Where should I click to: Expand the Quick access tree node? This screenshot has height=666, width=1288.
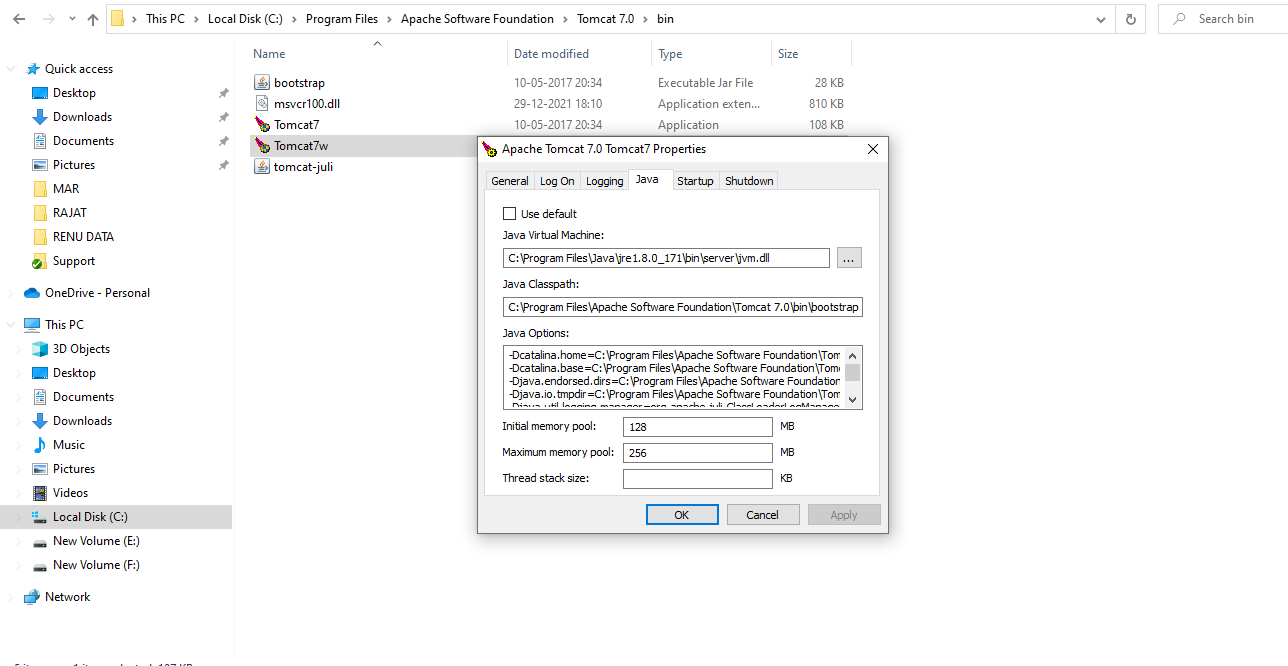[11, 69]
